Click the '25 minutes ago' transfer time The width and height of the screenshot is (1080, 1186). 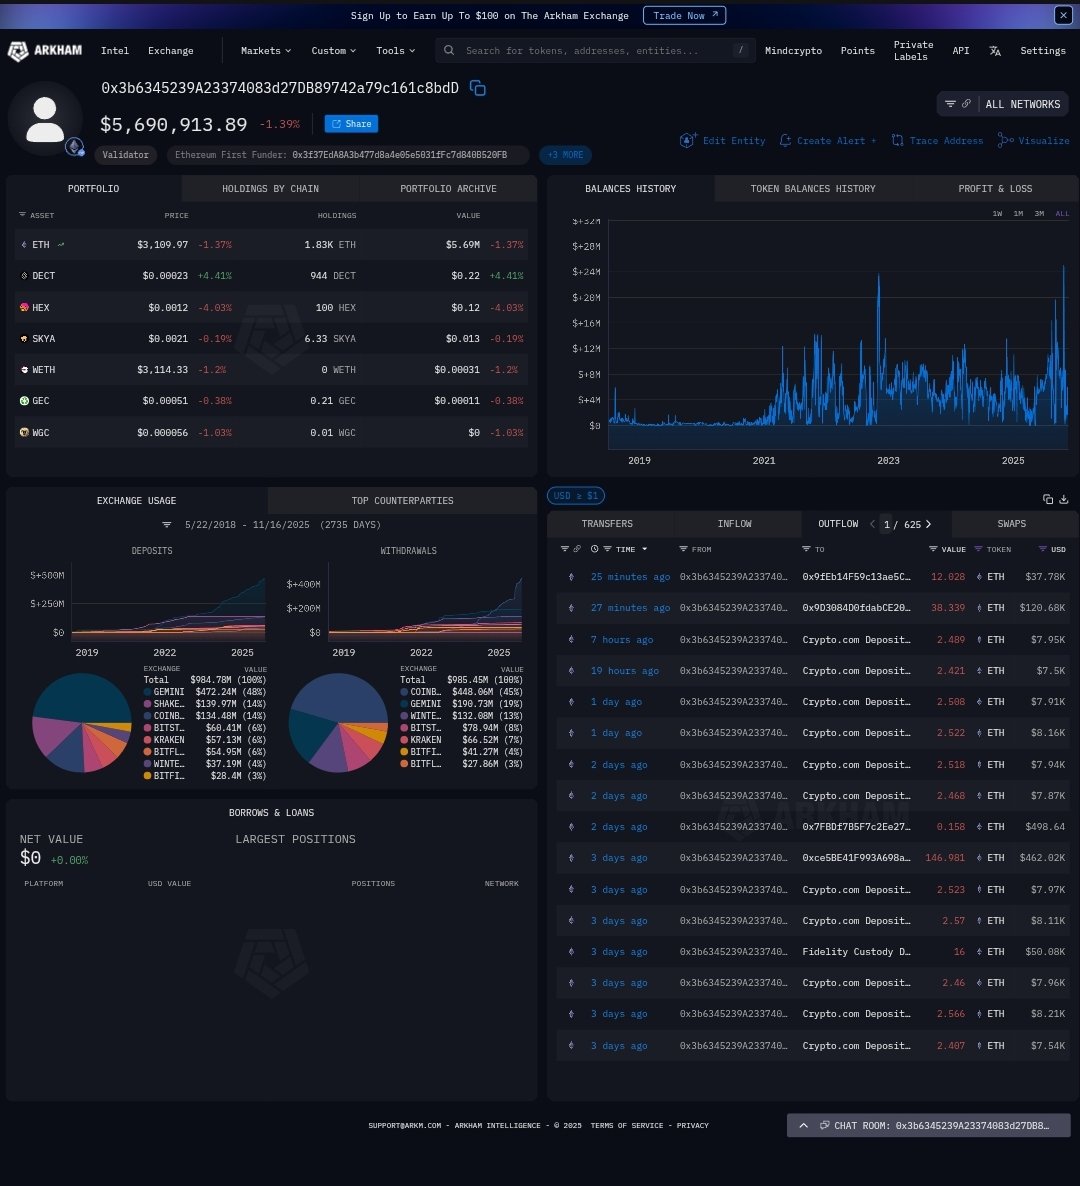tap(630, 576)
